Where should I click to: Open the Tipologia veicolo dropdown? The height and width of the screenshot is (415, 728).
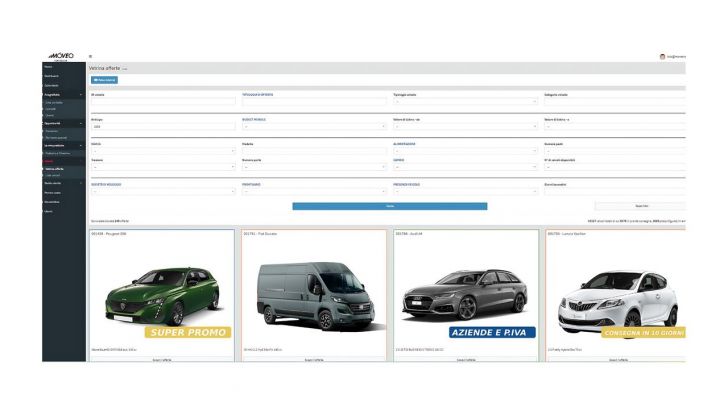465,101
